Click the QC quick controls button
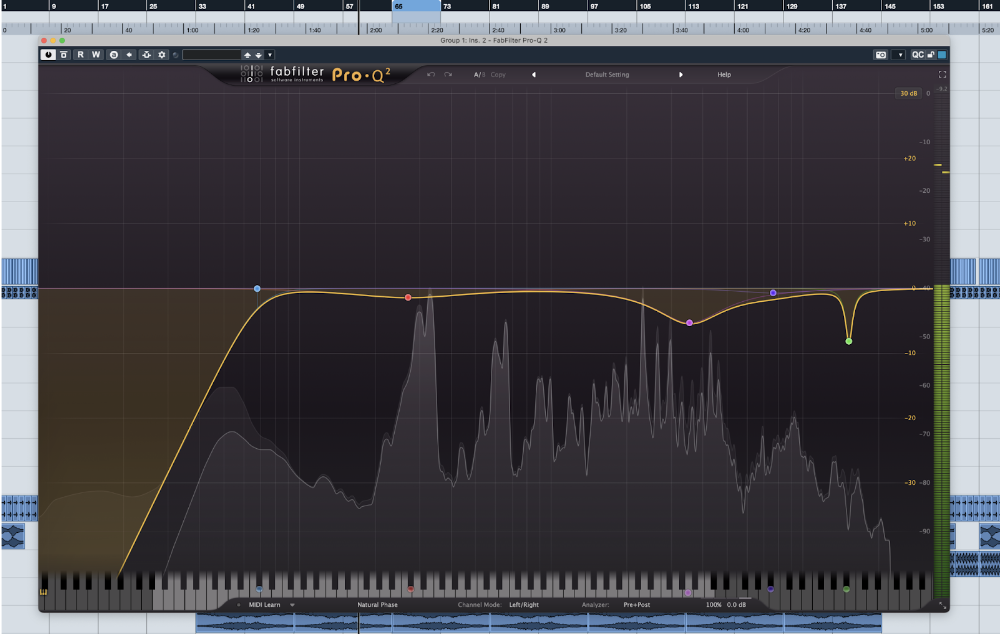The width and height of the screenshot is (1005, 634). (x=917, y=54)
